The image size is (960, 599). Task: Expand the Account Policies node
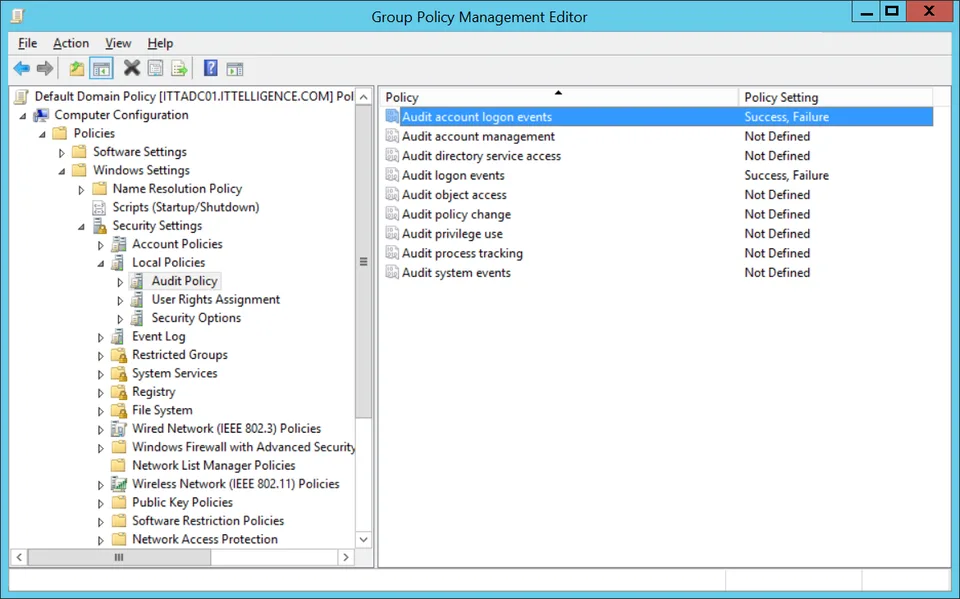(x=101, y=245)
